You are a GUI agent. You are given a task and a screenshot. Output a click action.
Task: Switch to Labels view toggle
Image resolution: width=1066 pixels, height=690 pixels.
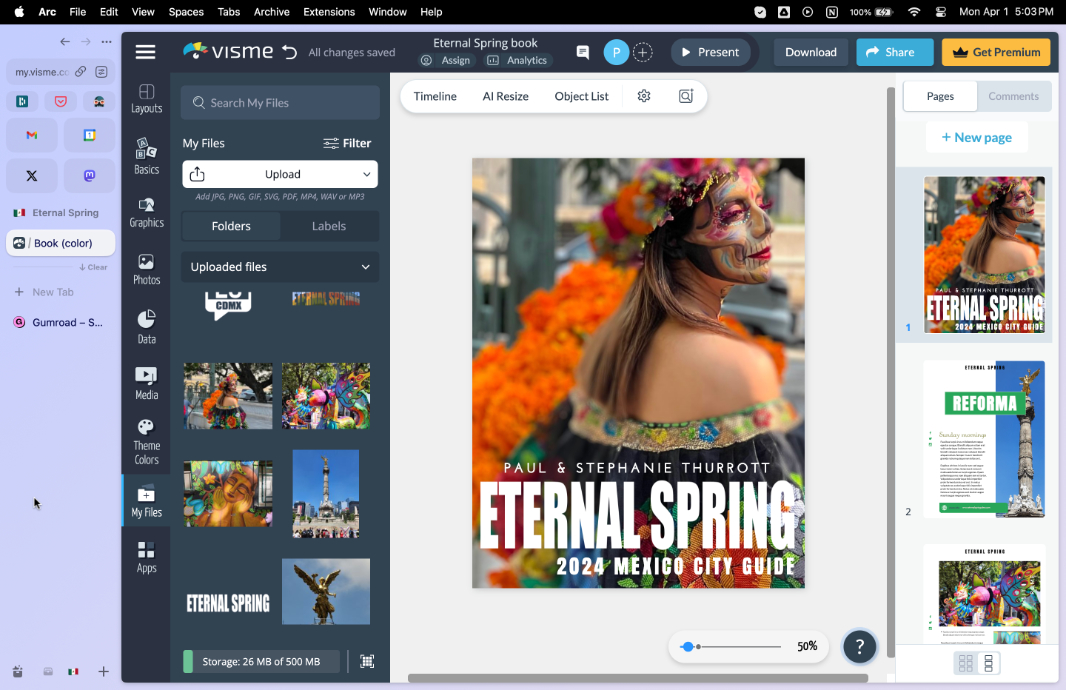[x=329, y=226]
